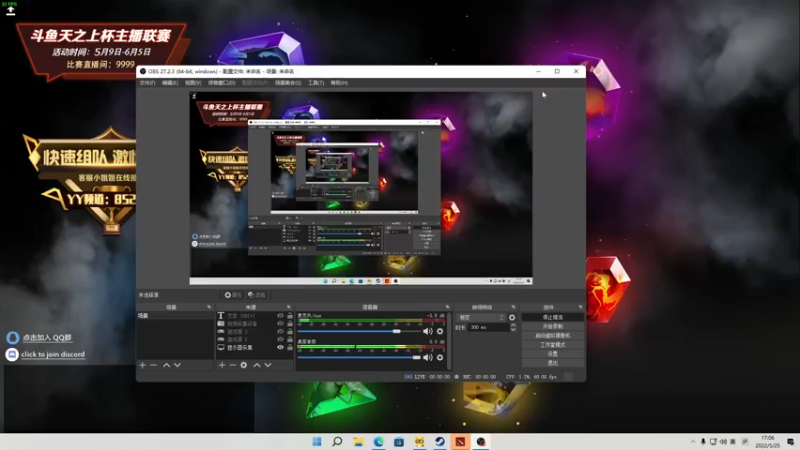Open the Help menu in OBS
This screenshot has height=450, width=800.
pyautogui.click(x=339, y=83)
